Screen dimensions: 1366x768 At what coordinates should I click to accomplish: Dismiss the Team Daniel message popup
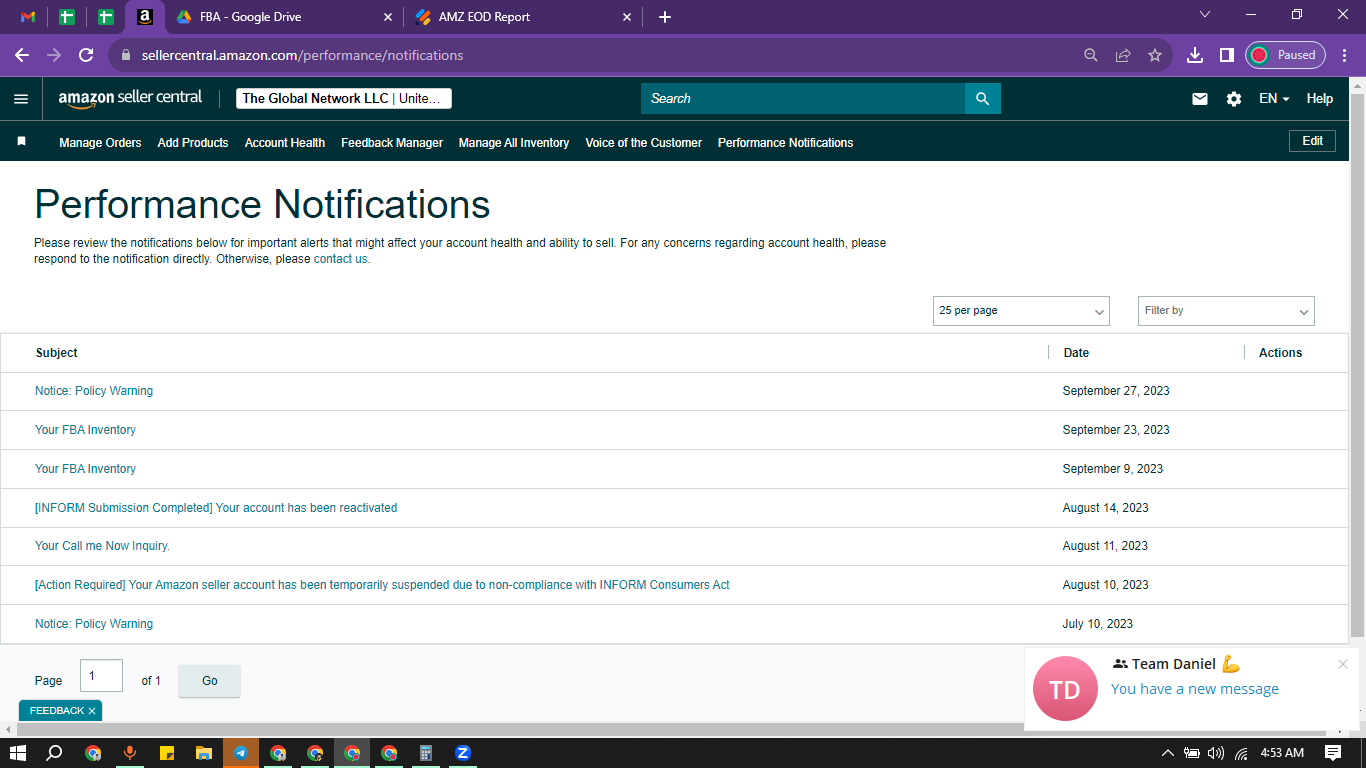[x=1343, y=664]
